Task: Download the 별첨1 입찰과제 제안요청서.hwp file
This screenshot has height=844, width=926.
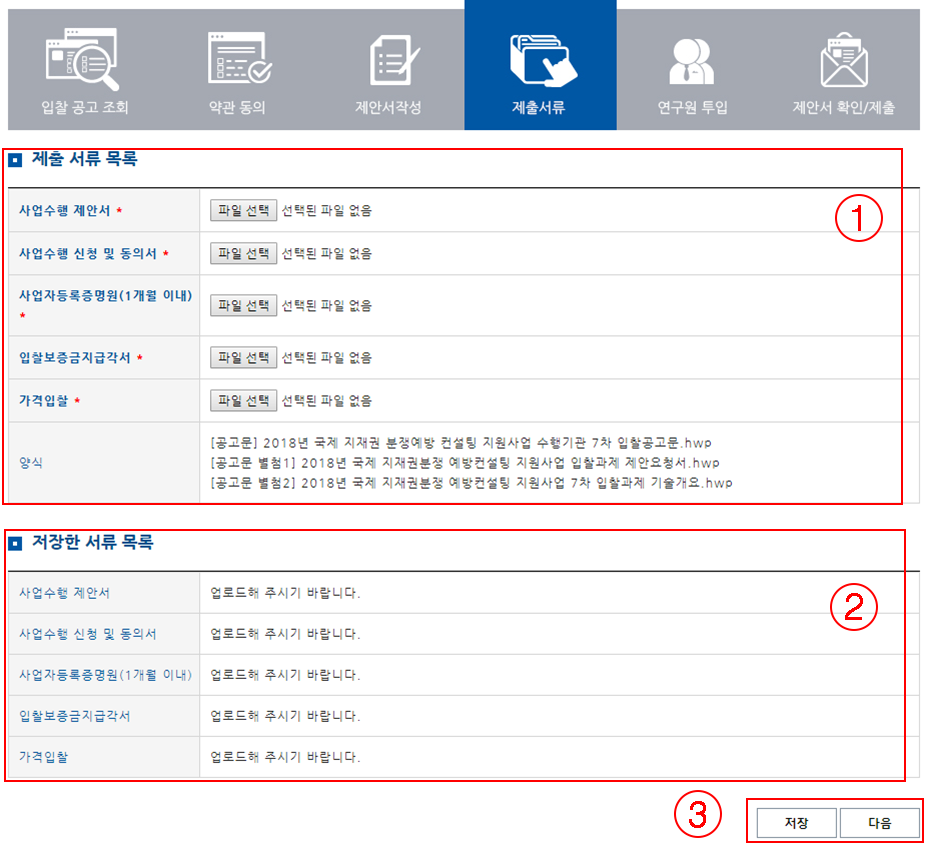Action: 464,463
